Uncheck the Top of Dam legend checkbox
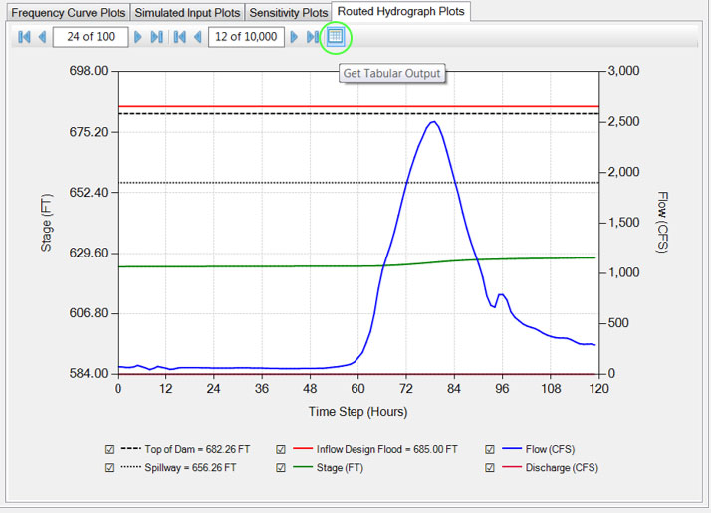The width and height of the screenshot is (711, 513). click(x=109, y=449)
